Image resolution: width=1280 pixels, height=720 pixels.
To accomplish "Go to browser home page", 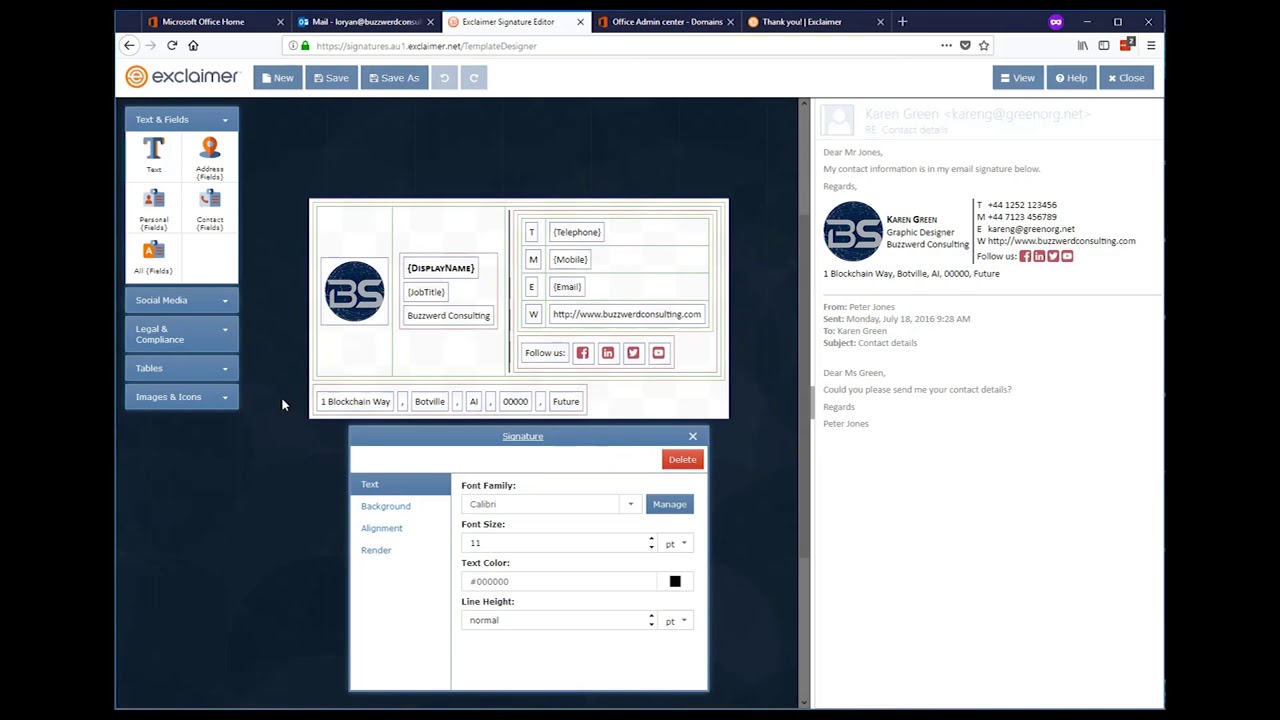I will click(x=193, y=45).
